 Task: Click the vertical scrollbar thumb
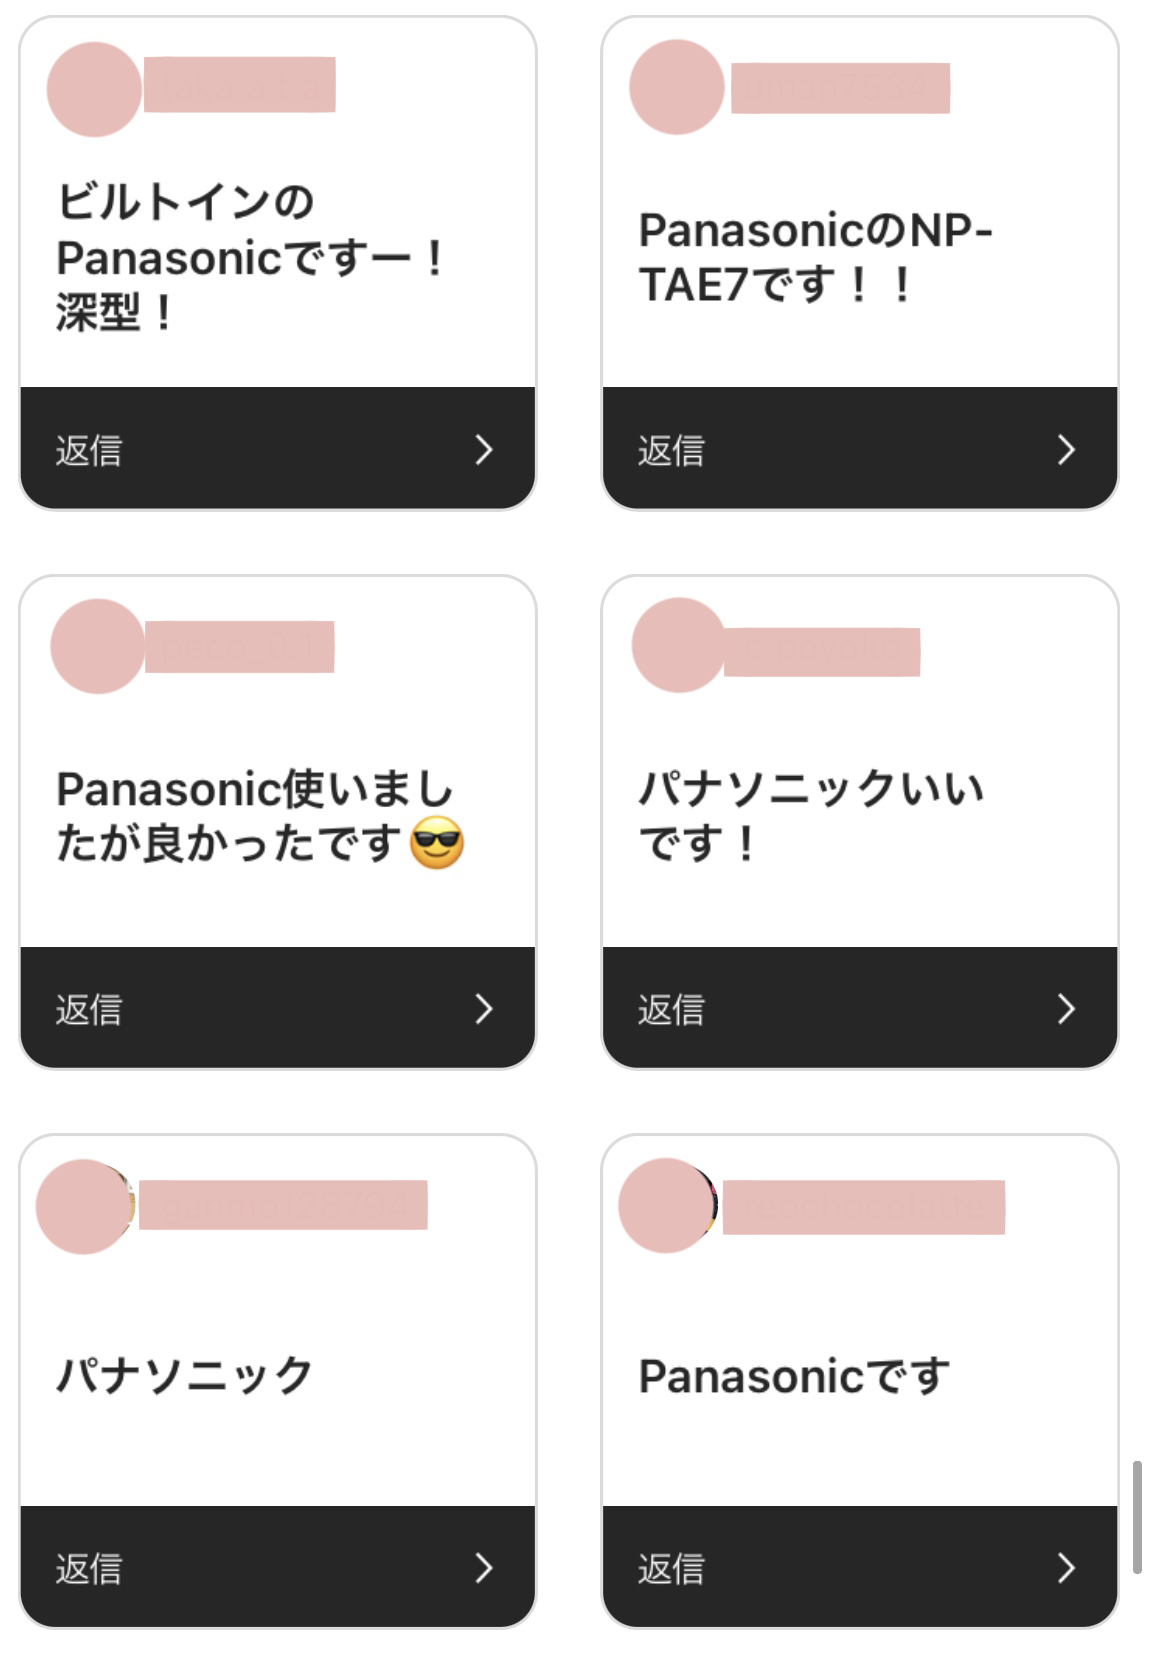(1137, 1517)
